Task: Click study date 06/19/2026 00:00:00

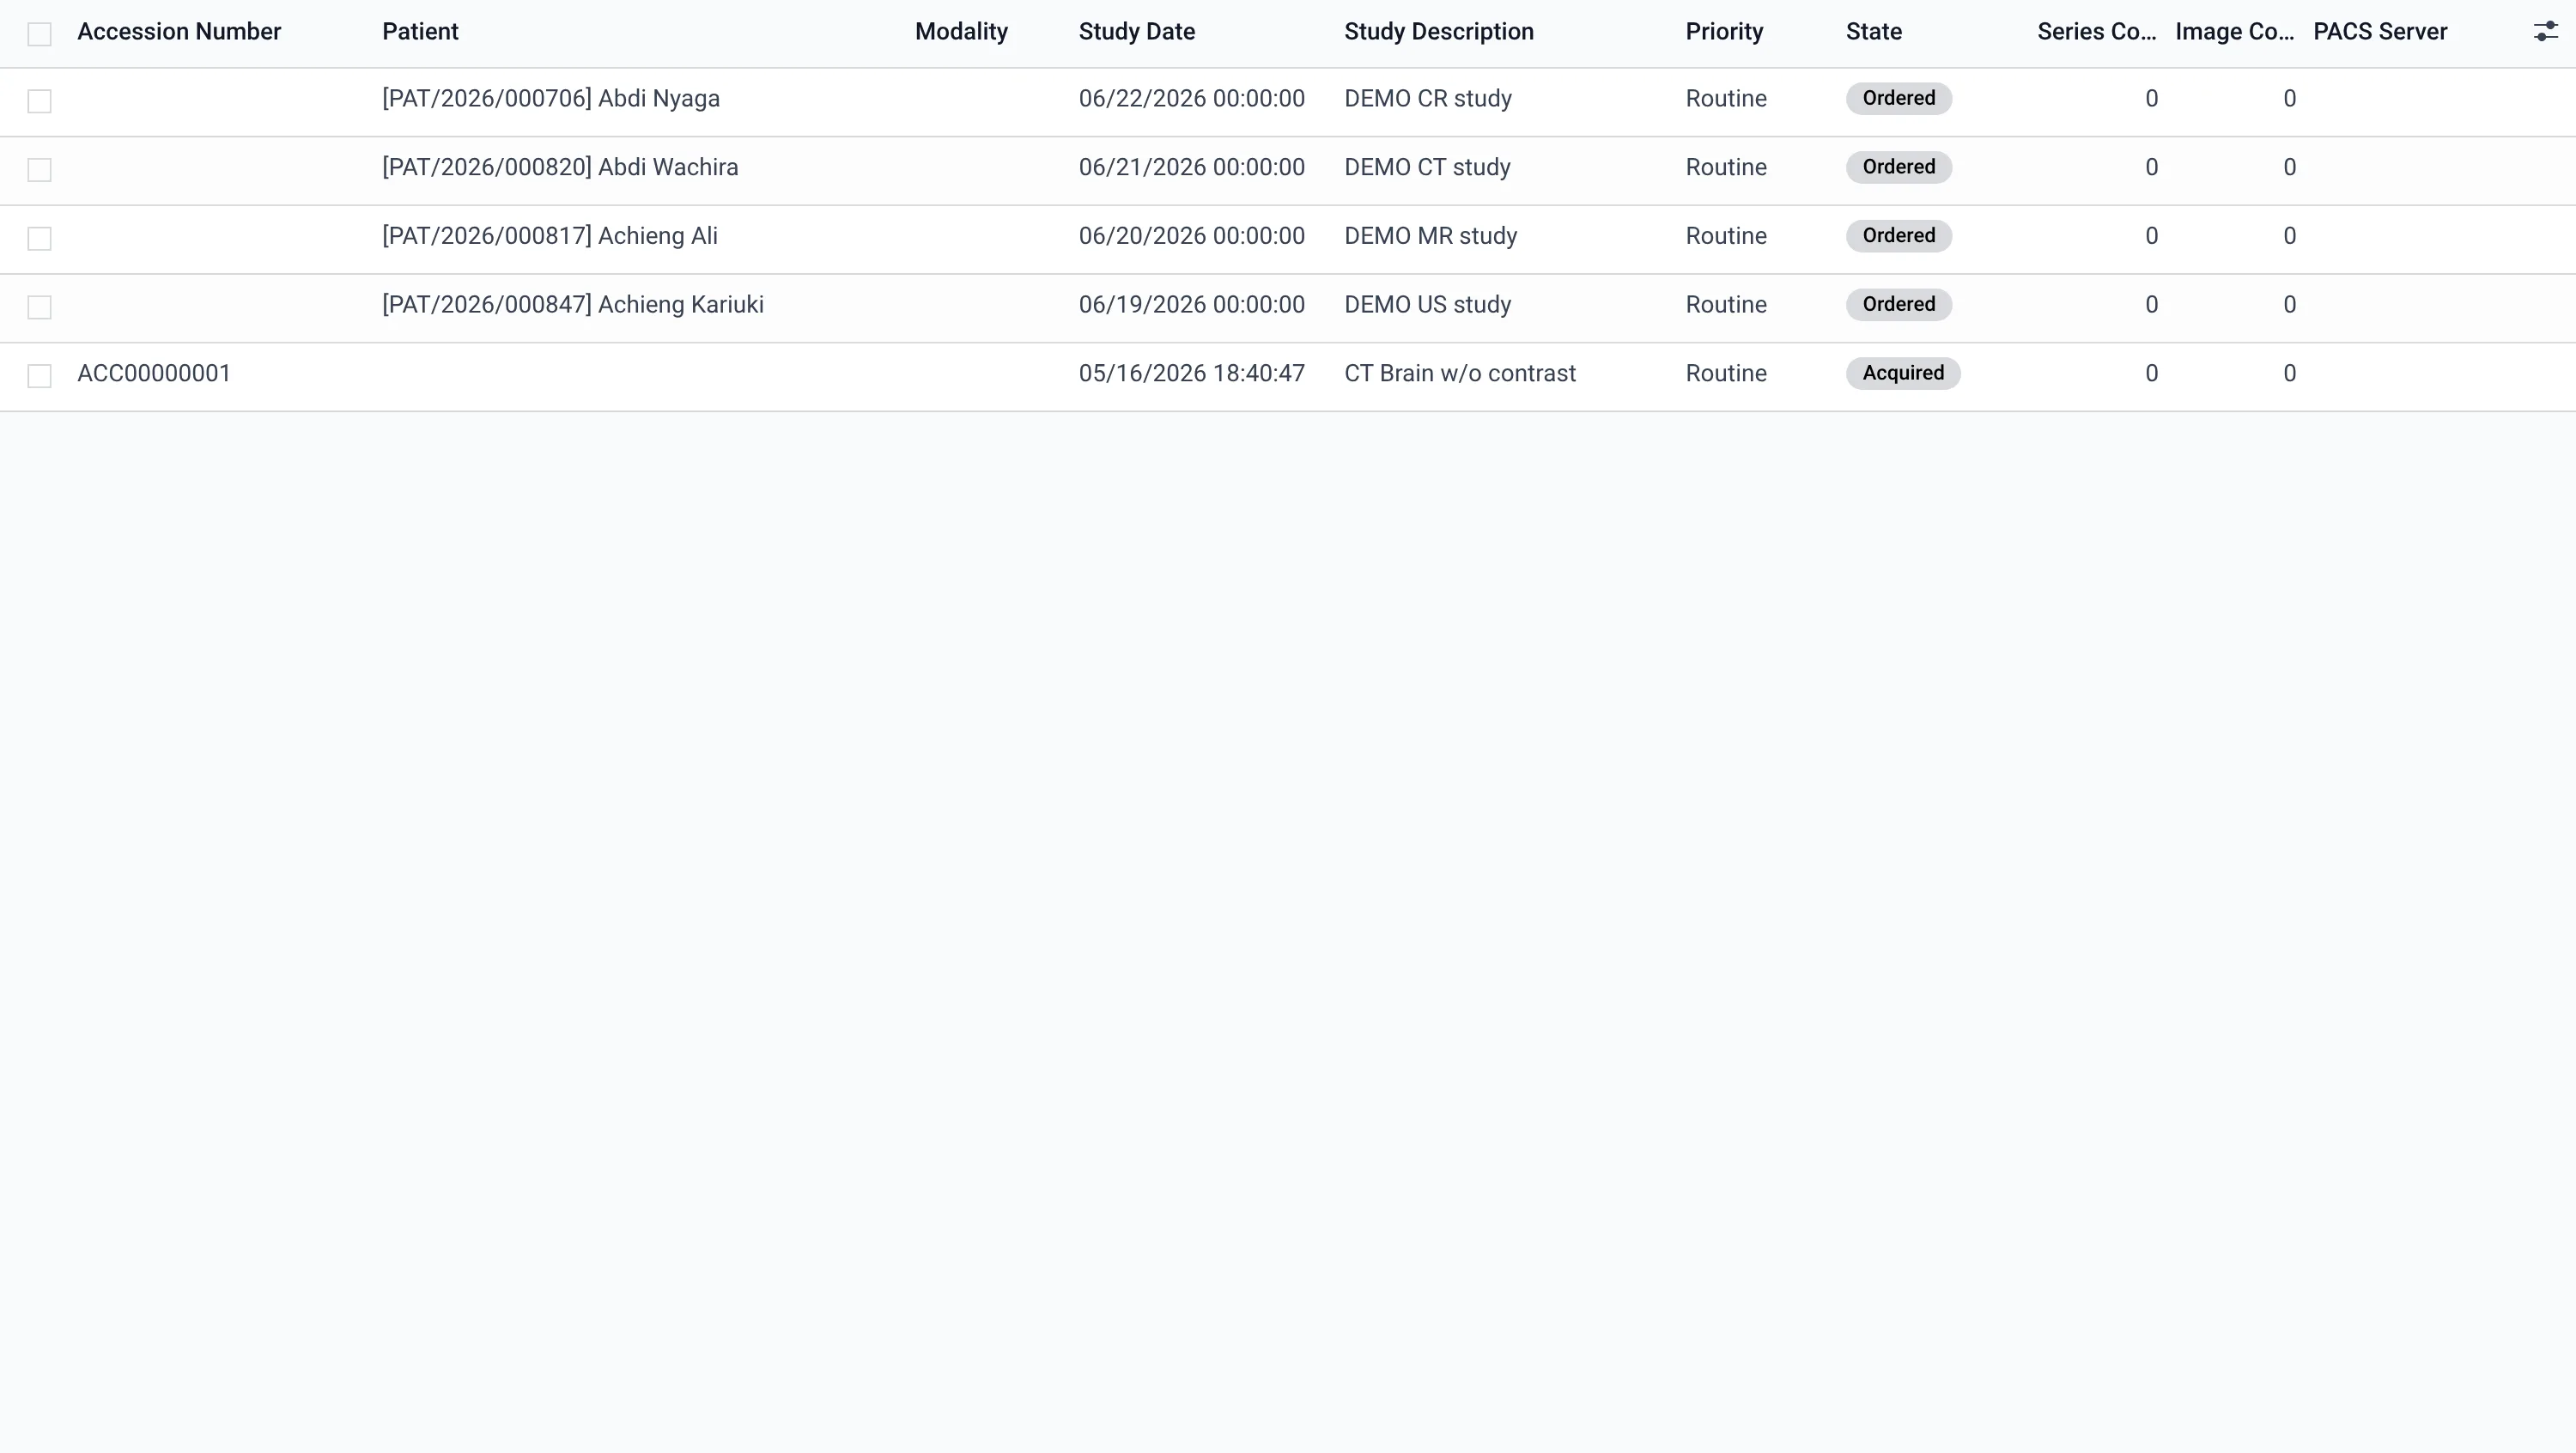Action: click(x=1191, y=305)
